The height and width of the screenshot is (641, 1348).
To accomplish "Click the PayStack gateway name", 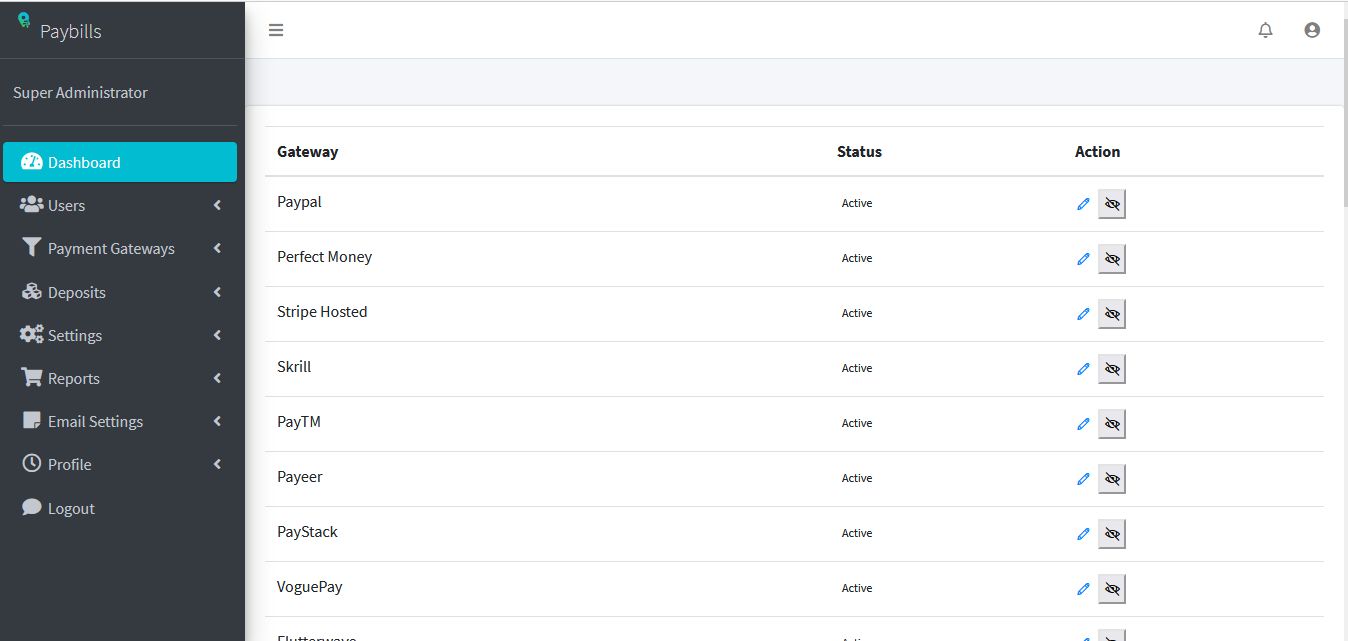I will tap(307, 532).
